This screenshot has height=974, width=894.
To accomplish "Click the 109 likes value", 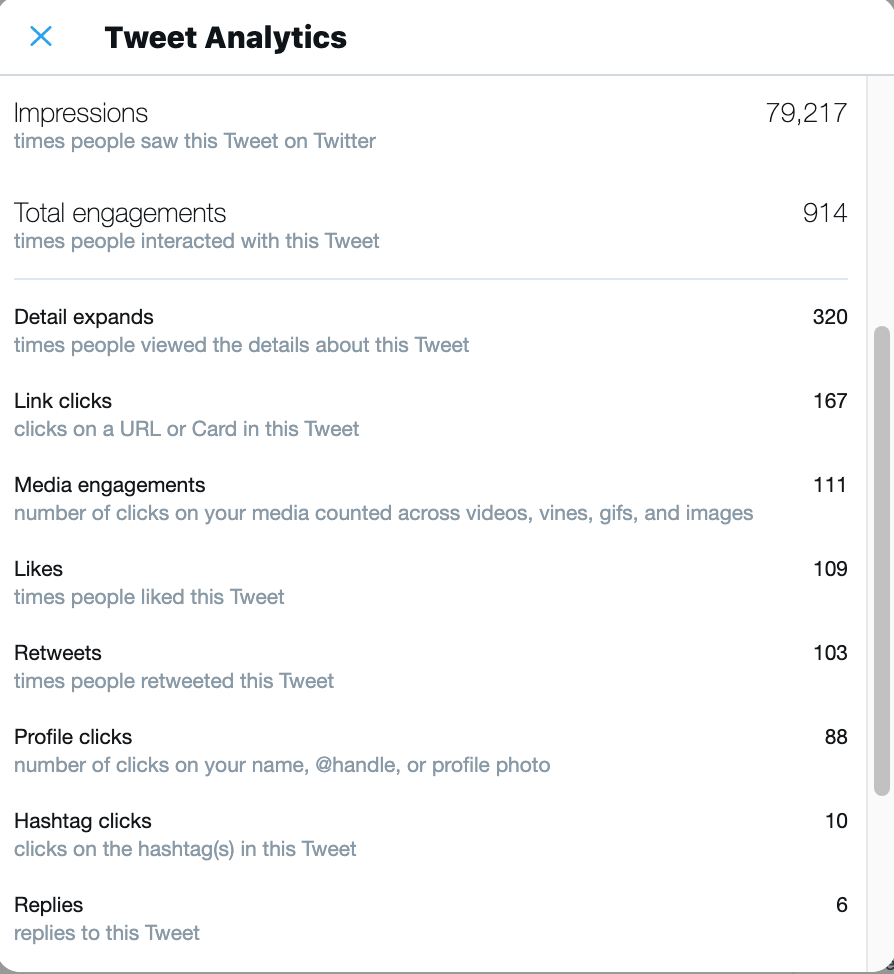I will click(x=830, y=569).
